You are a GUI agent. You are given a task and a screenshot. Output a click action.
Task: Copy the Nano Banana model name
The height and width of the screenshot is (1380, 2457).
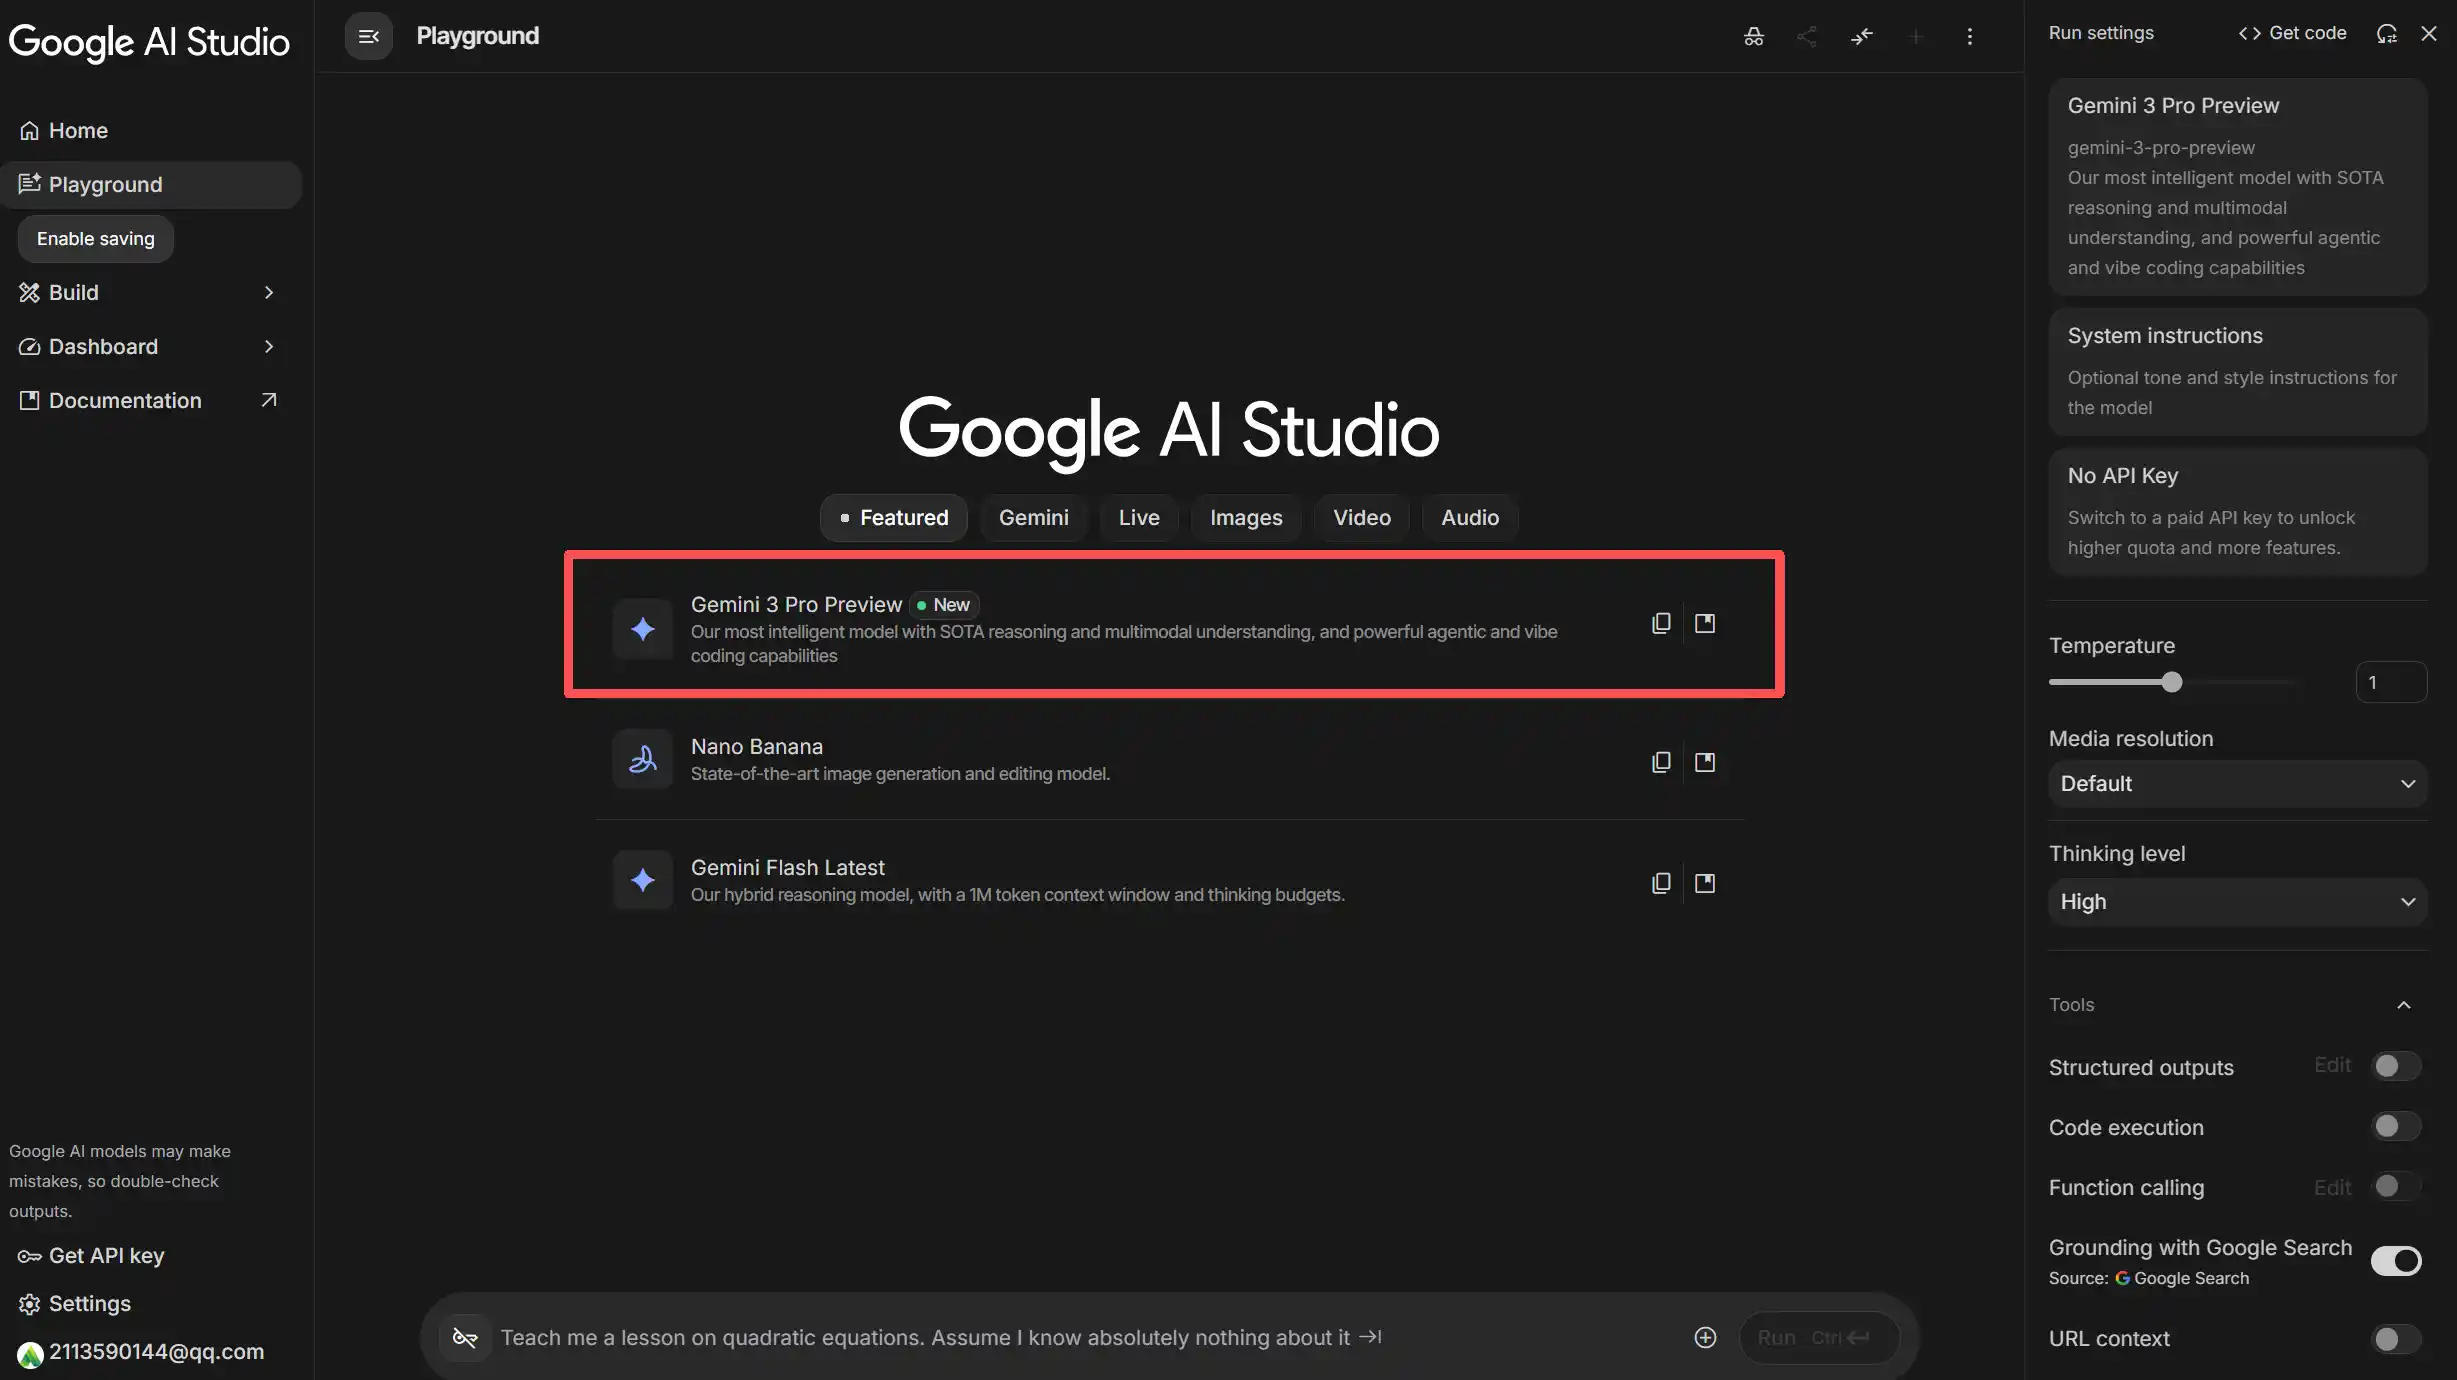tap(1660, 763)
